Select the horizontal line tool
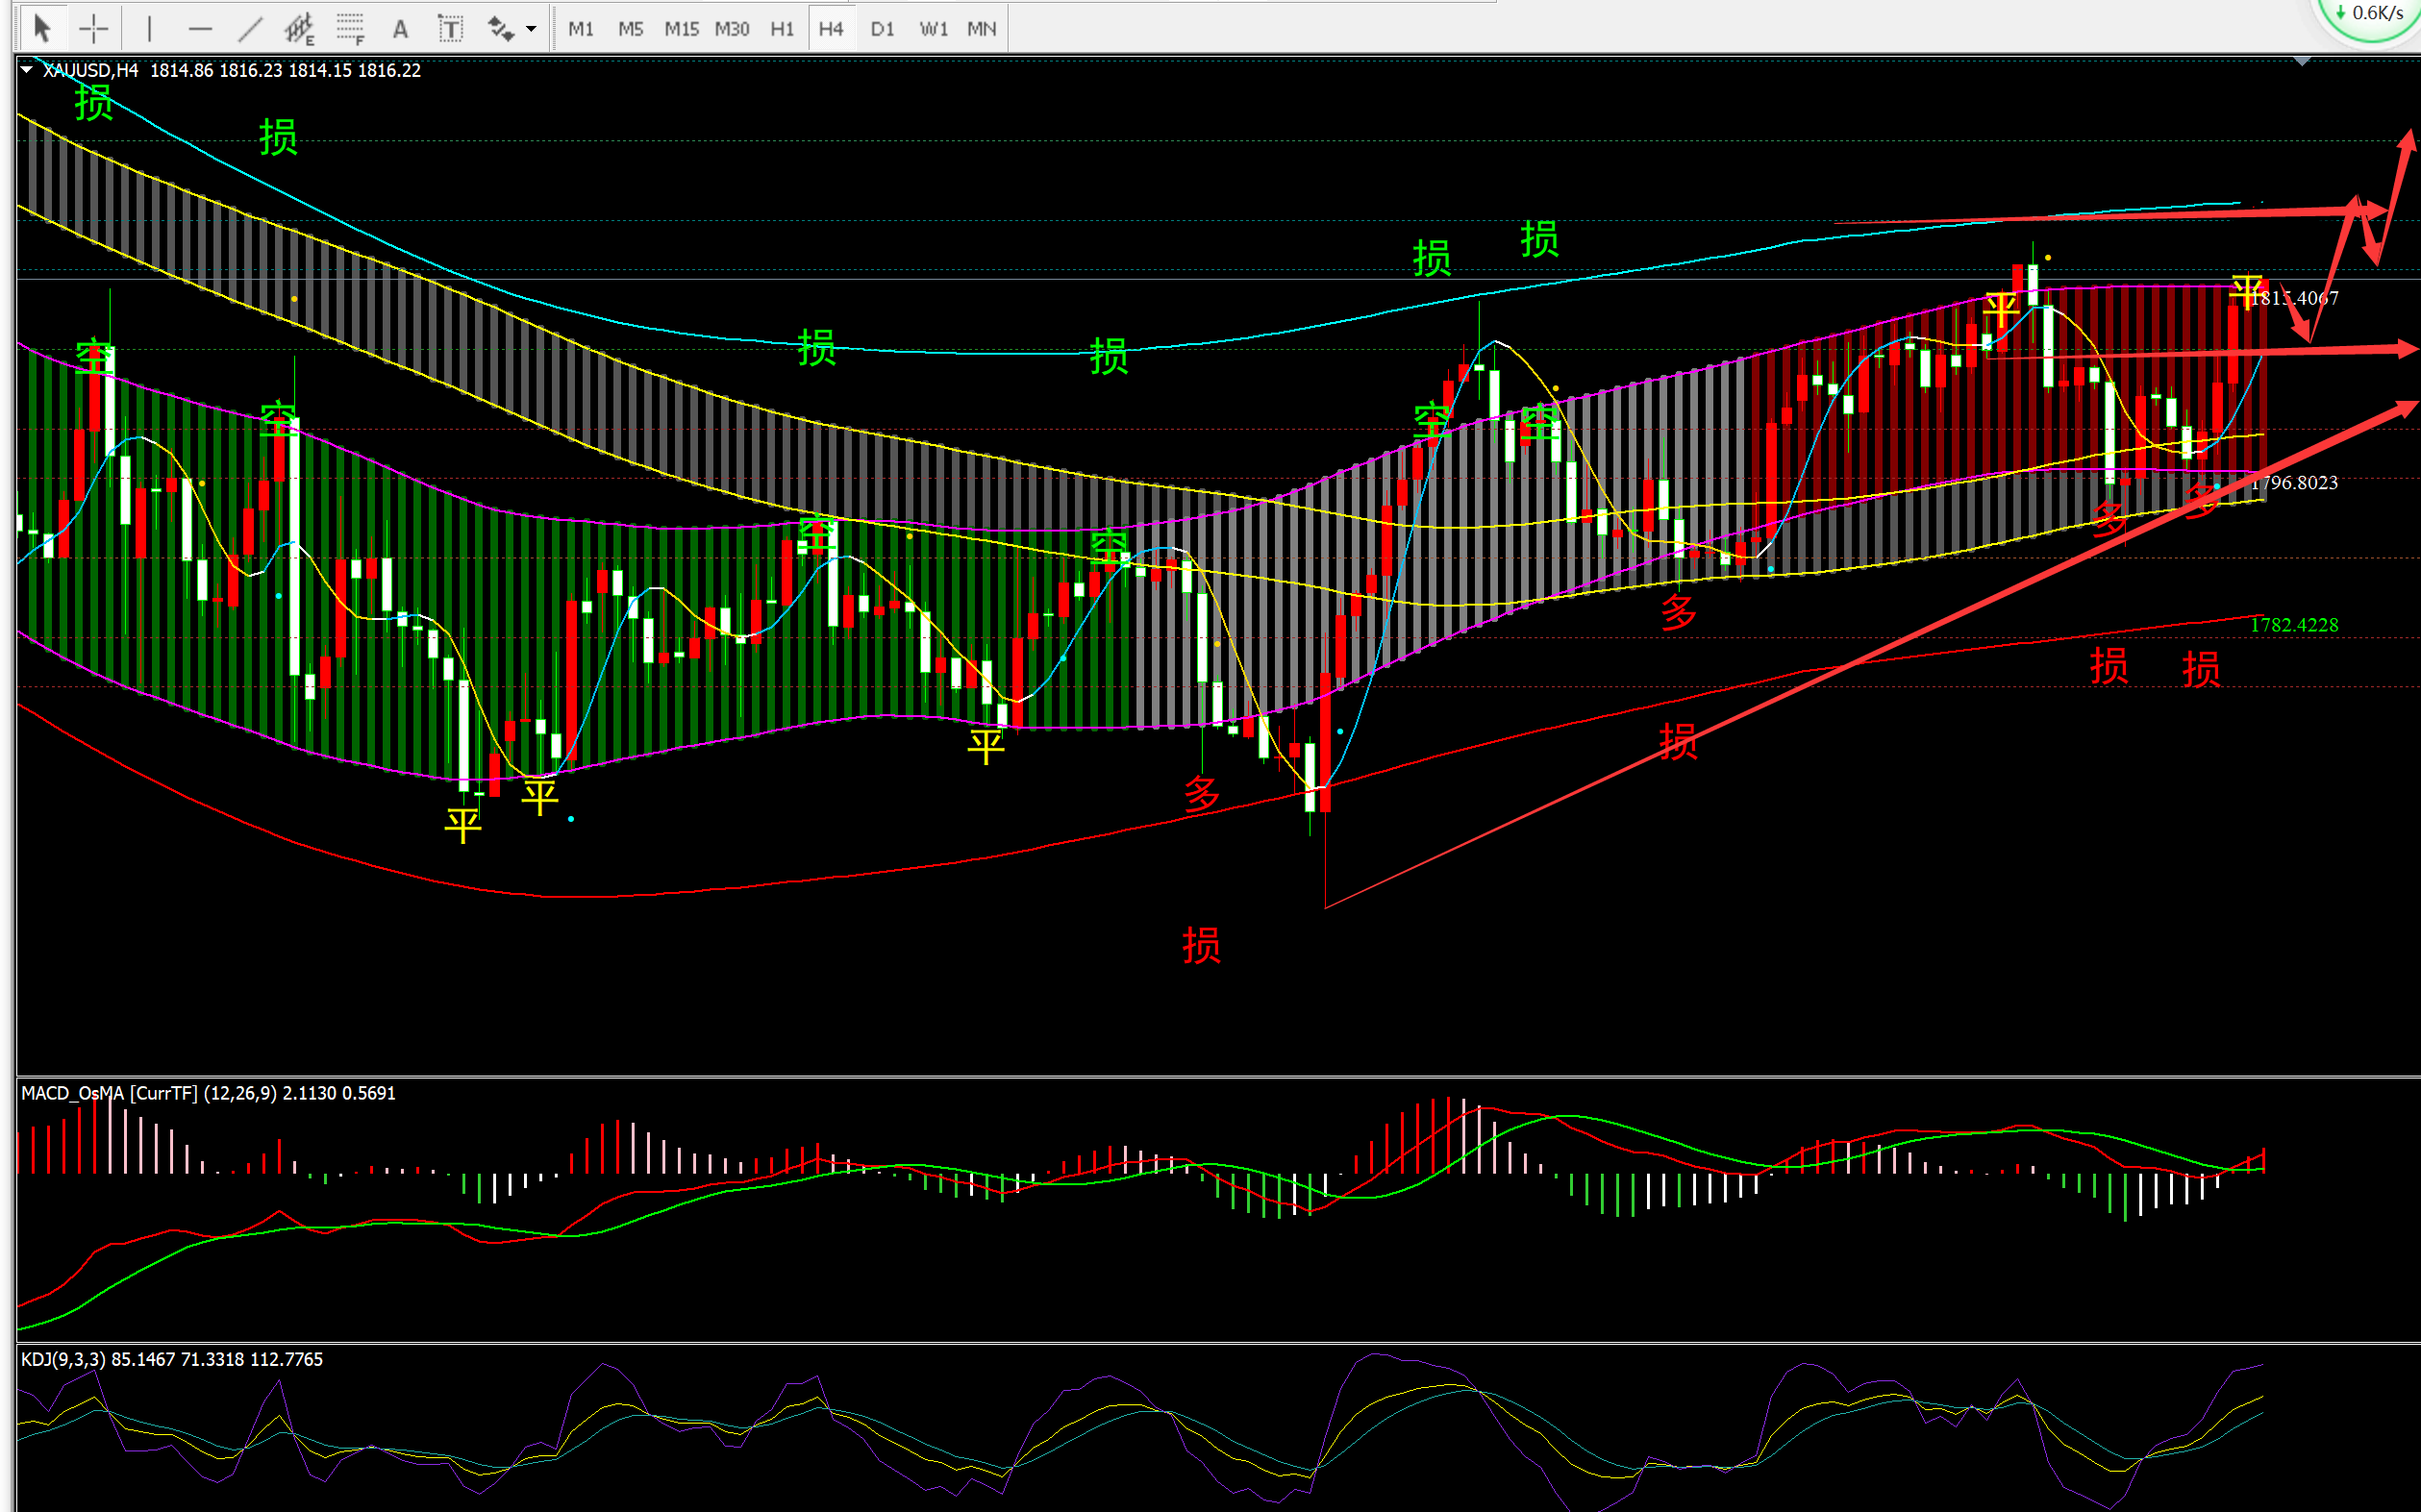This screenshot has width=2421, height=1512. (200, 29)
